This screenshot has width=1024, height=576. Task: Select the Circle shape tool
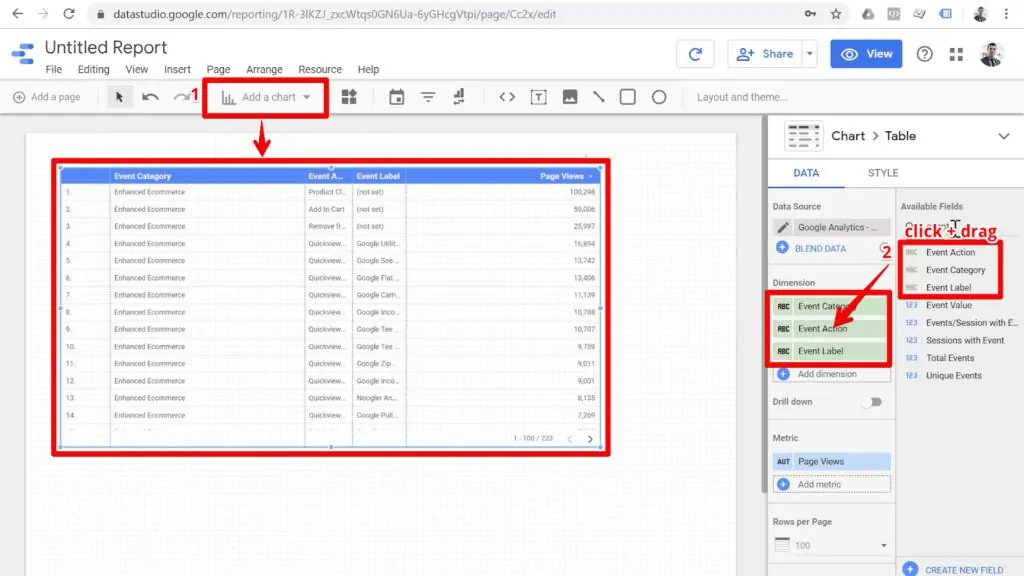pyautogui.click(x=659, y=97)
